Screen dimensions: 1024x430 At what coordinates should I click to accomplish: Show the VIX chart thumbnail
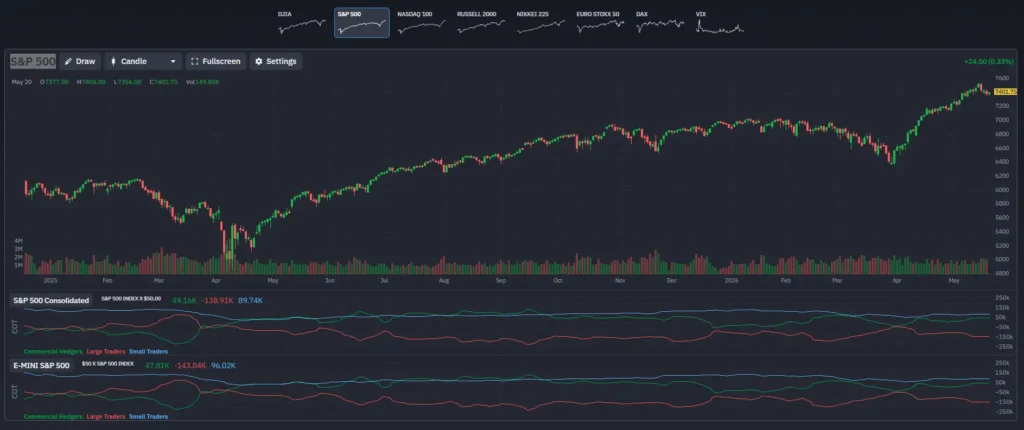point(720,23)
